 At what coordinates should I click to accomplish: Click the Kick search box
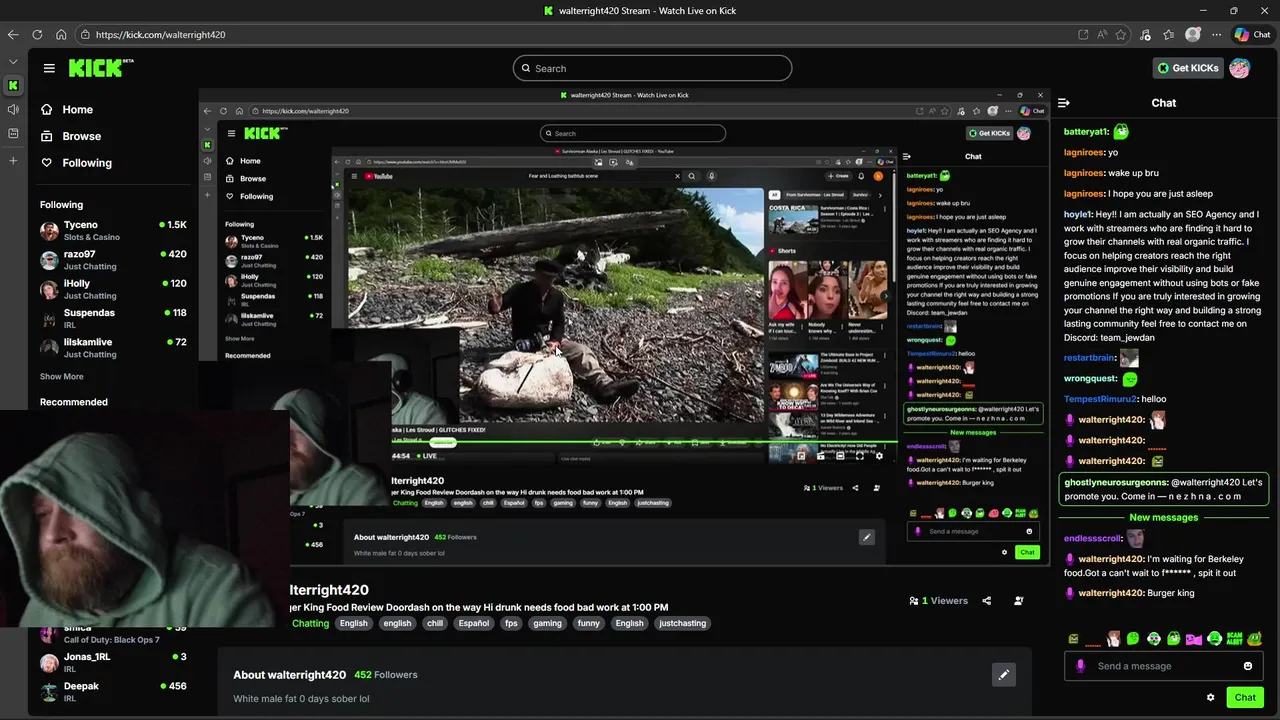tap(652, 68)
